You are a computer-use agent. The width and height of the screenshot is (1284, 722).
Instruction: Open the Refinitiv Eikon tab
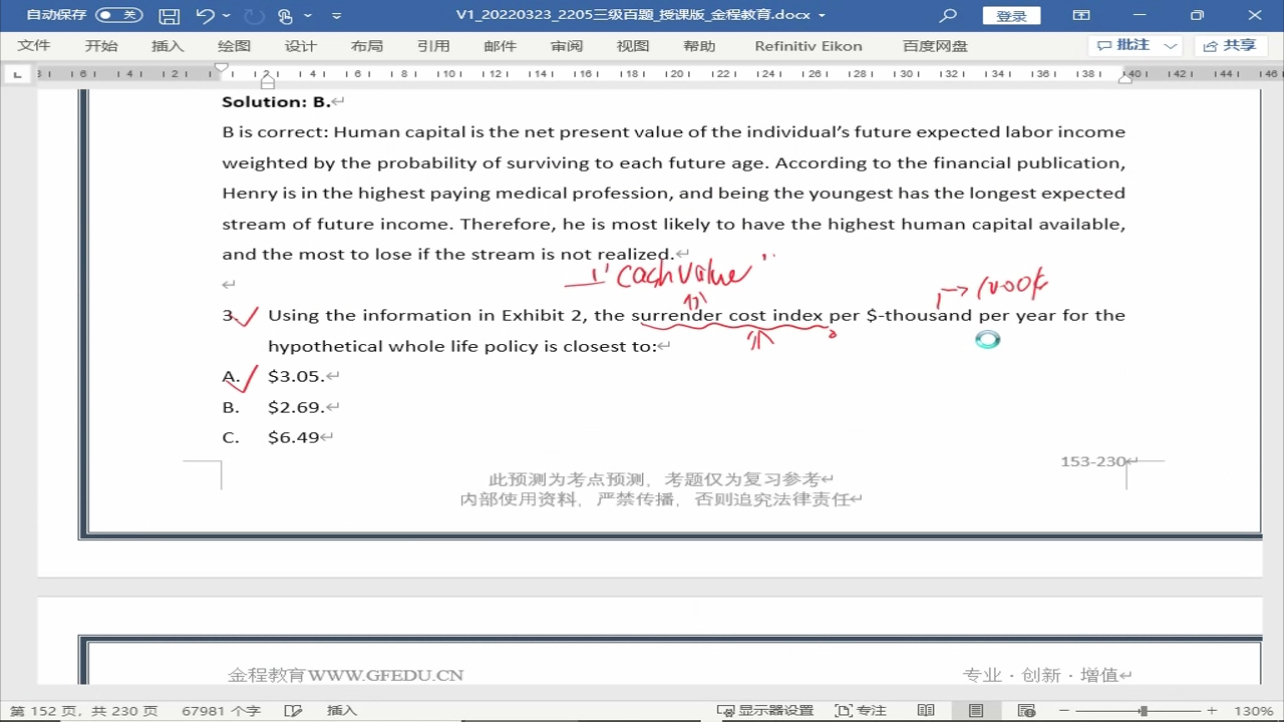coord(808,46)
